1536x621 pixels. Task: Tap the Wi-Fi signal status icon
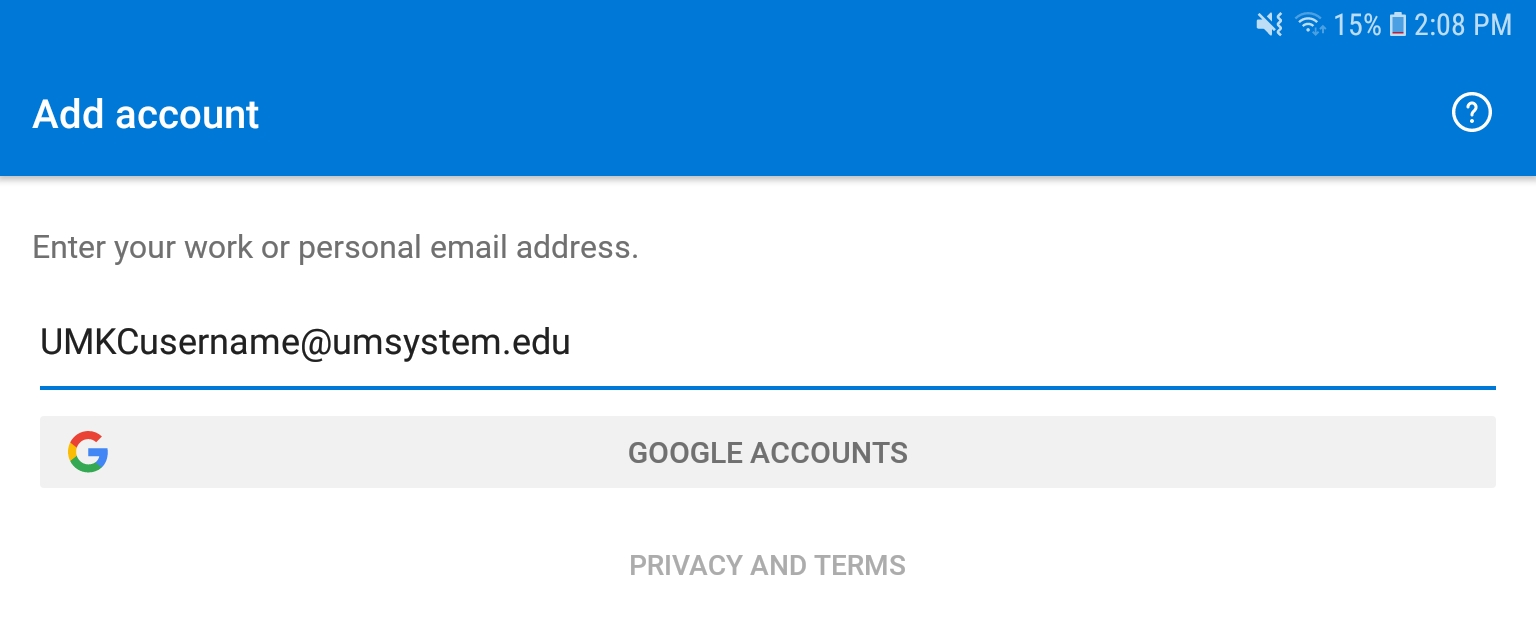[1310, 25]
